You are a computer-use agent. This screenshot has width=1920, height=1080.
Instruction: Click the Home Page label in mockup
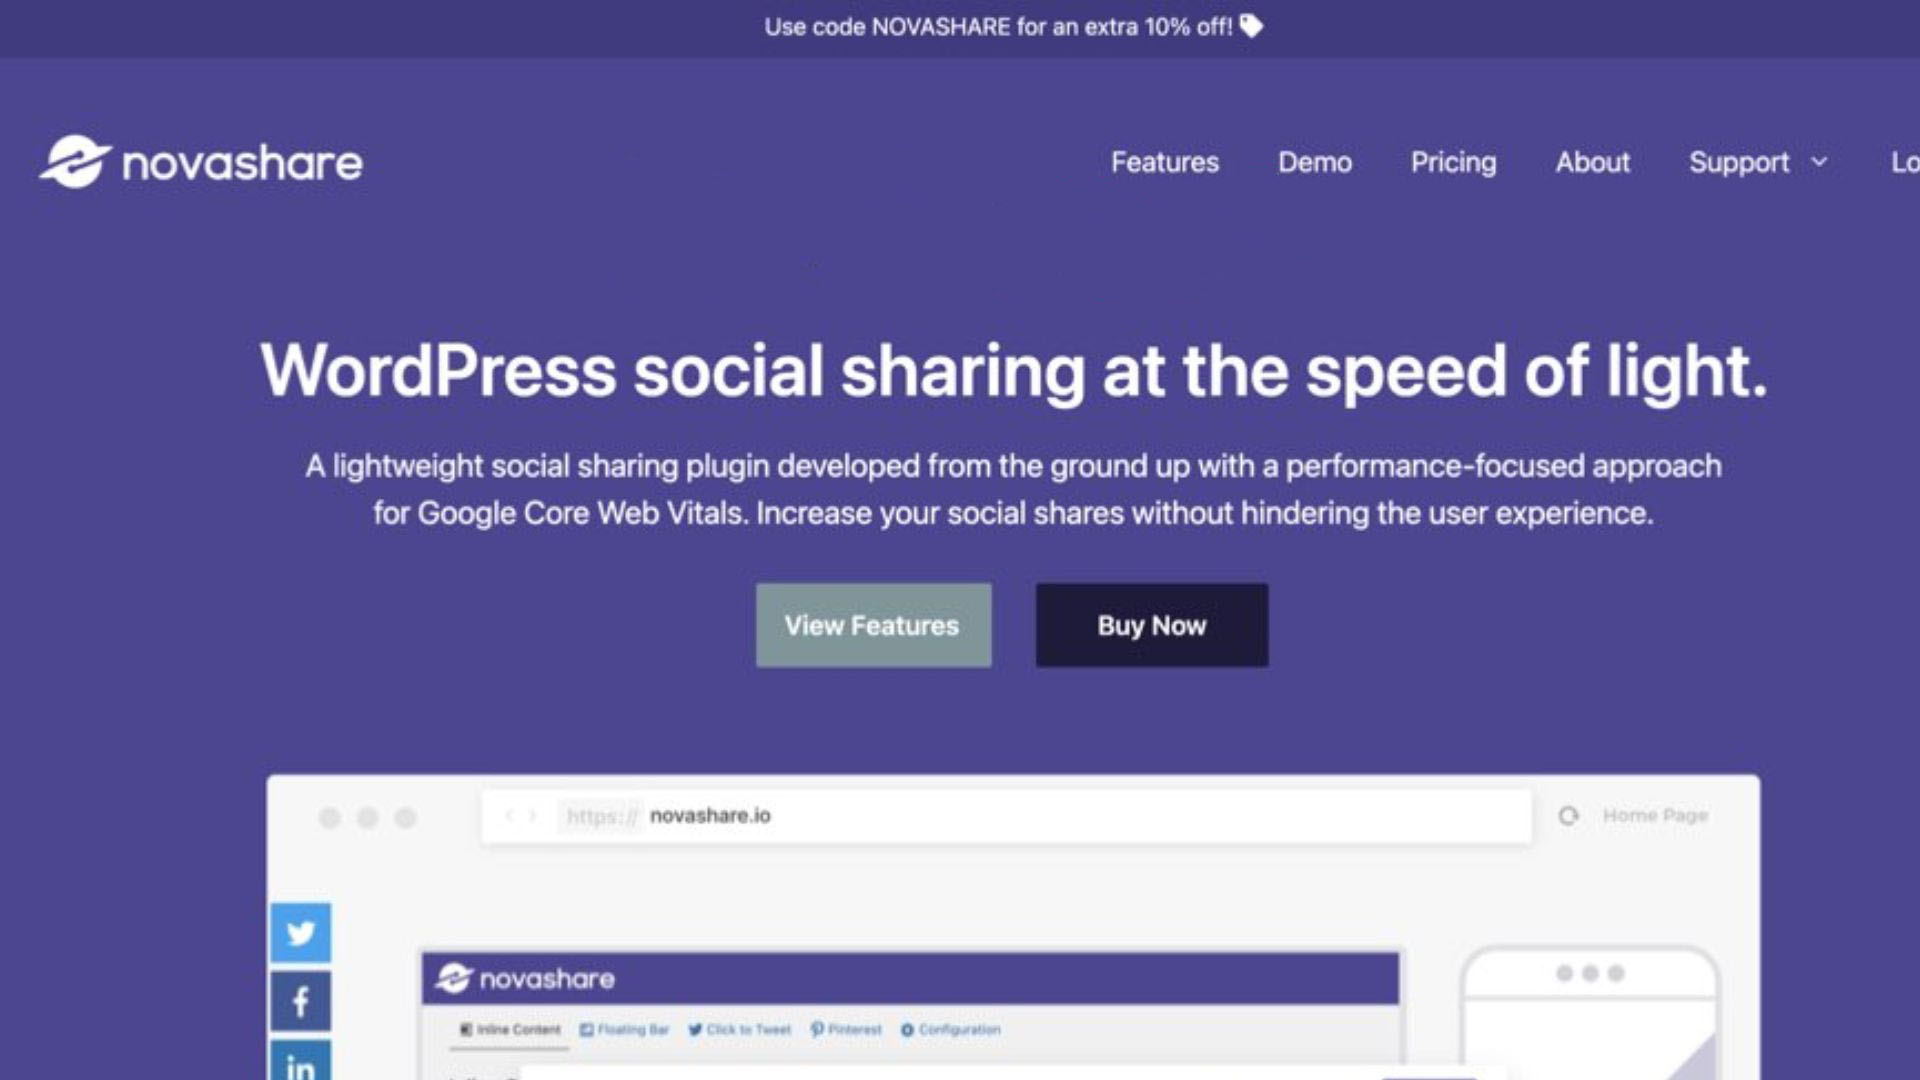point(1655,815)
